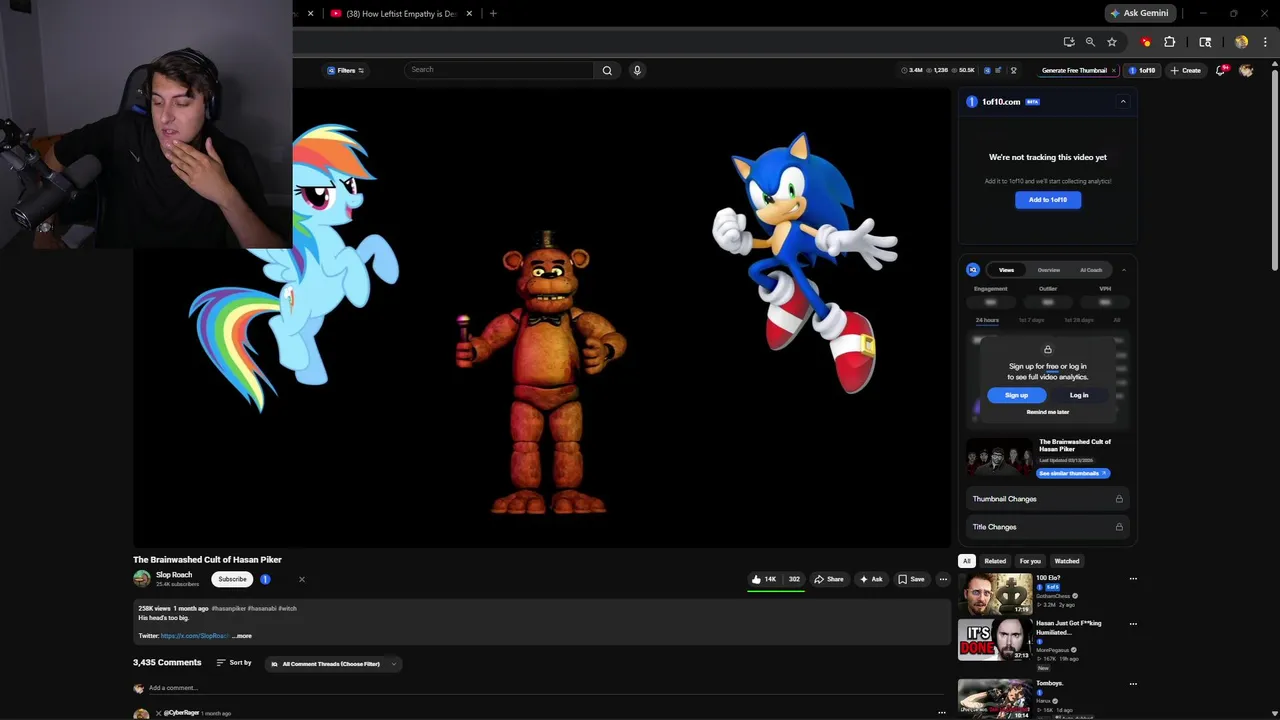Open options for 'Tomboys.' video

(x=1133, y=684)
